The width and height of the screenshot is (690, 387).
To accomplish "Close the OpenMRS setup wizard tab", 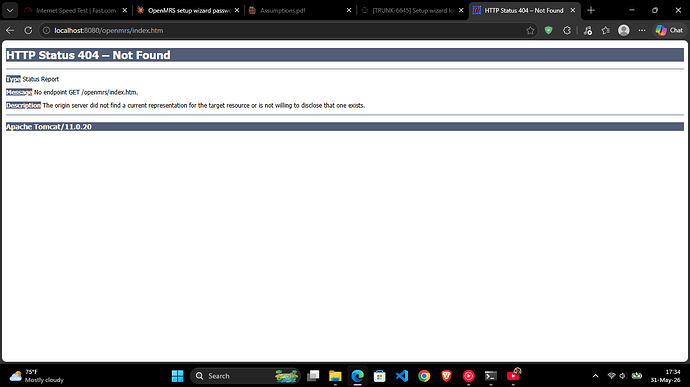I will [237, 10].
